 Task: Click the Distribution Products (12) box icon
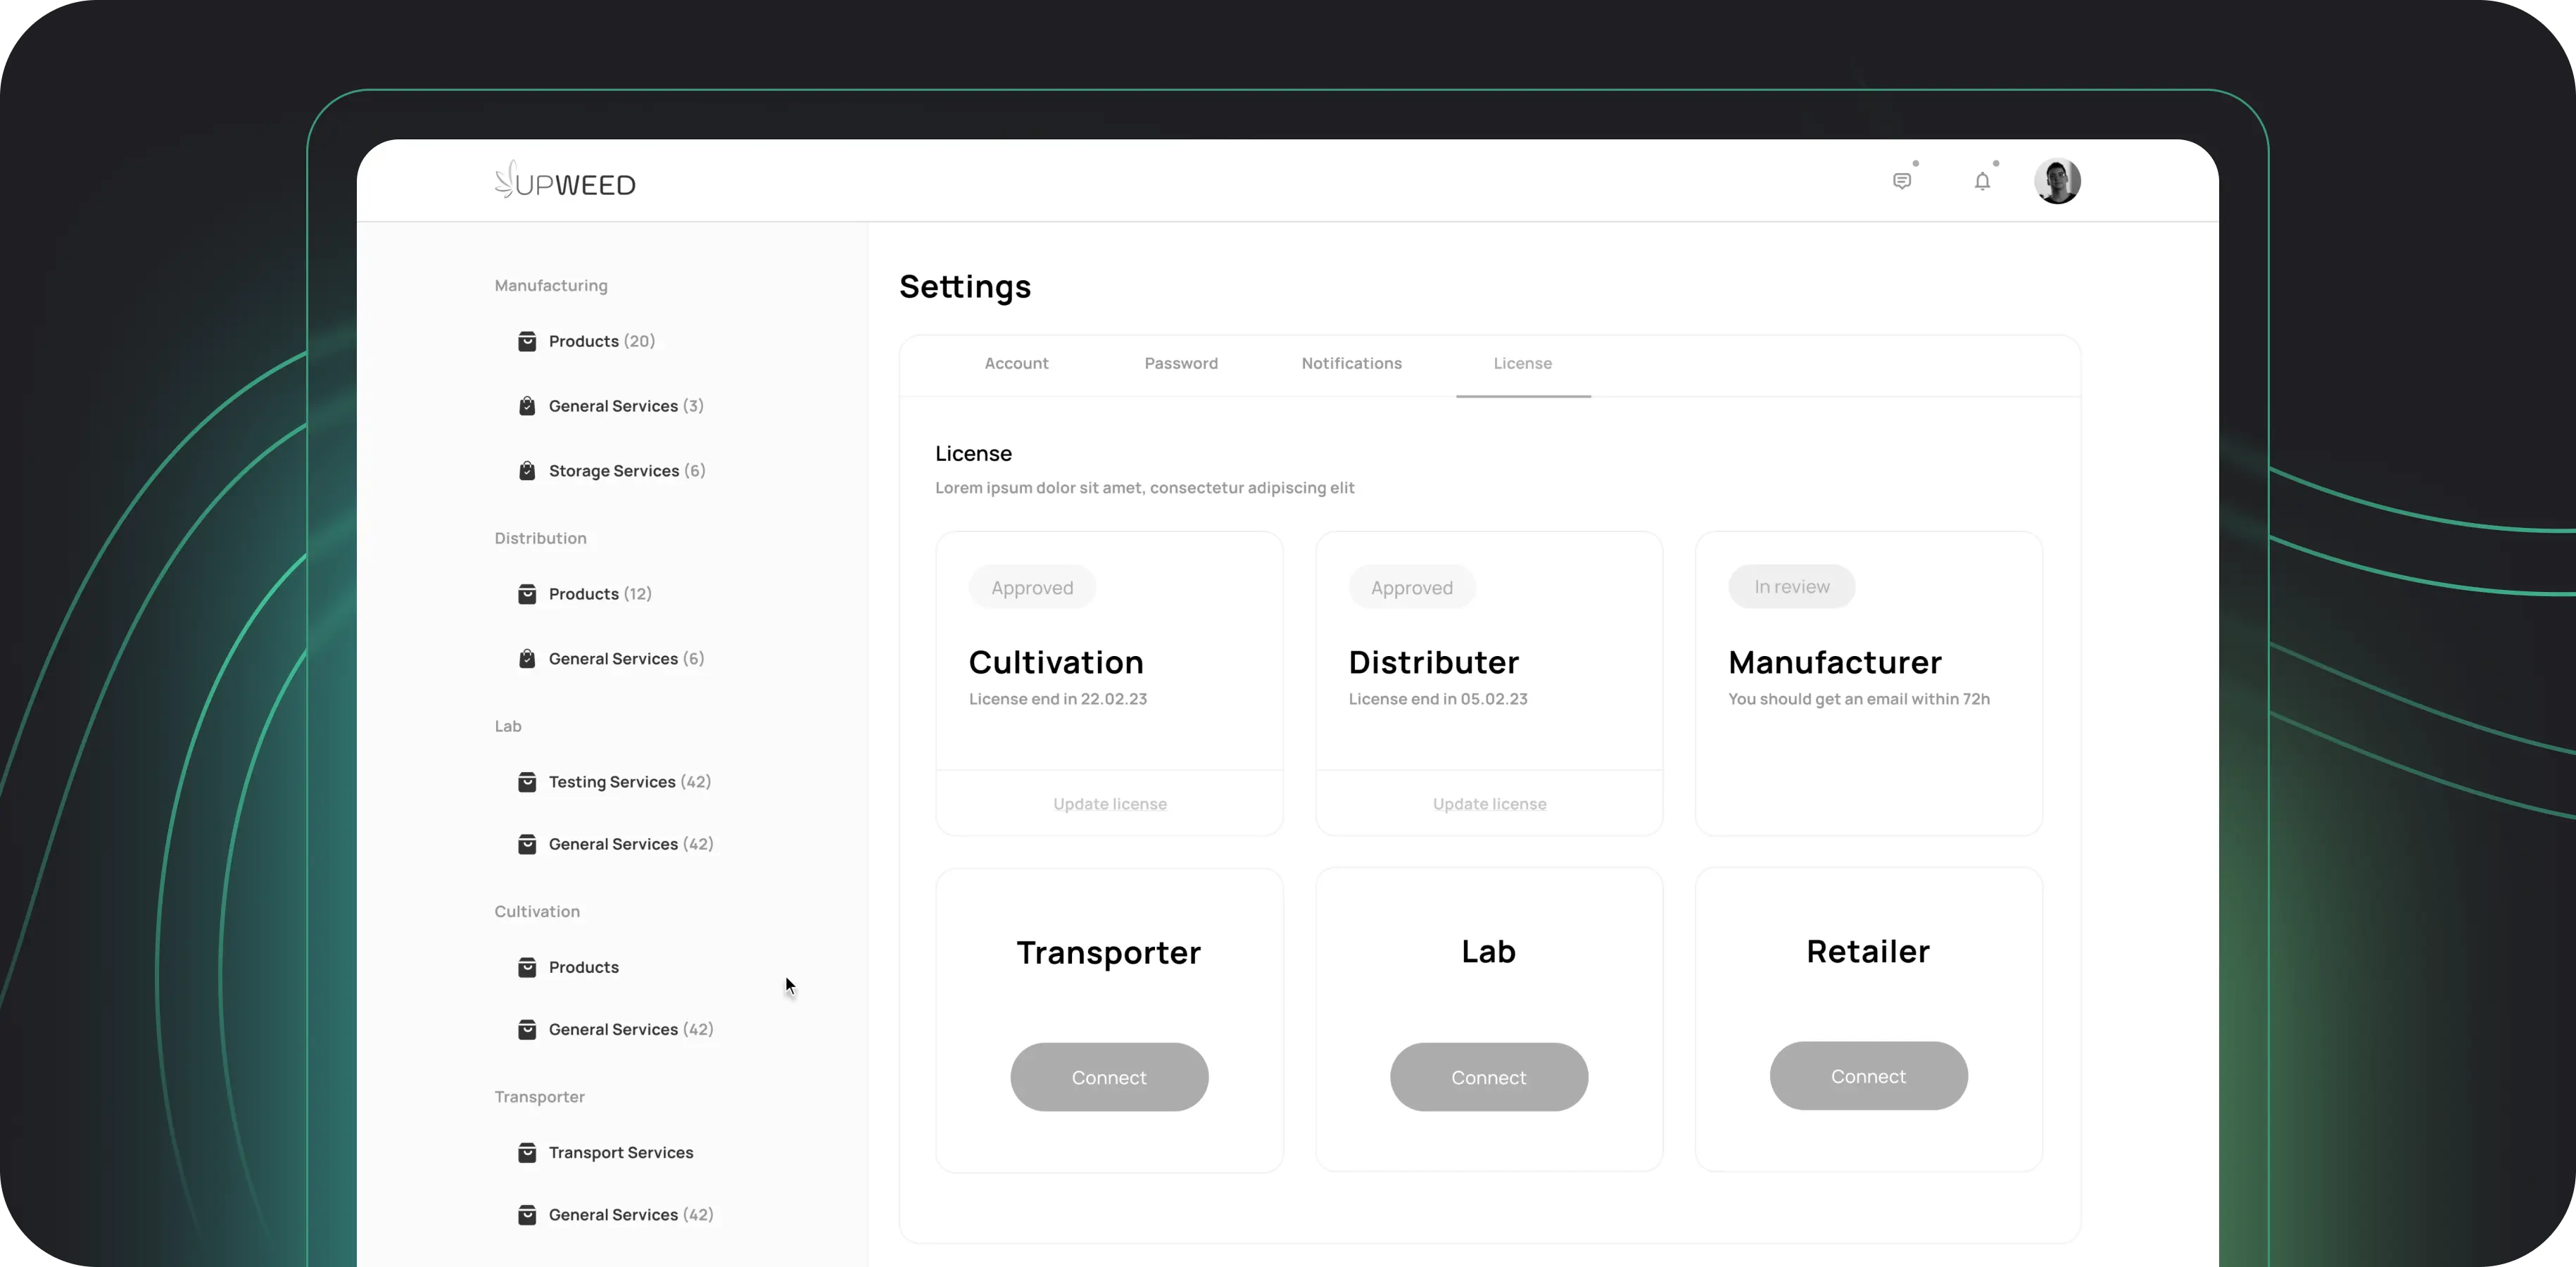[527, 594]
